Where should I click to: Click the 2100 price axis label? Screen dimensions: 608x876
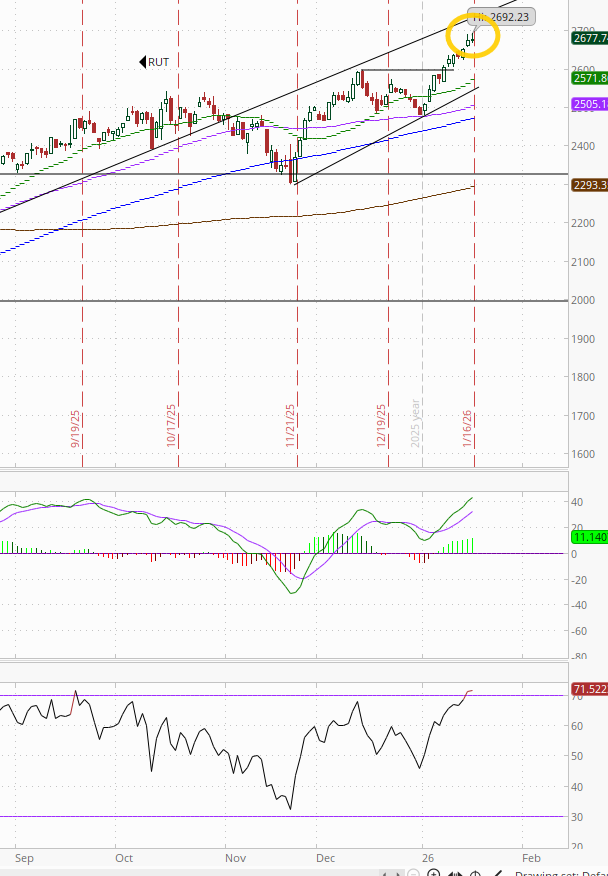click(x=583, y=262)
